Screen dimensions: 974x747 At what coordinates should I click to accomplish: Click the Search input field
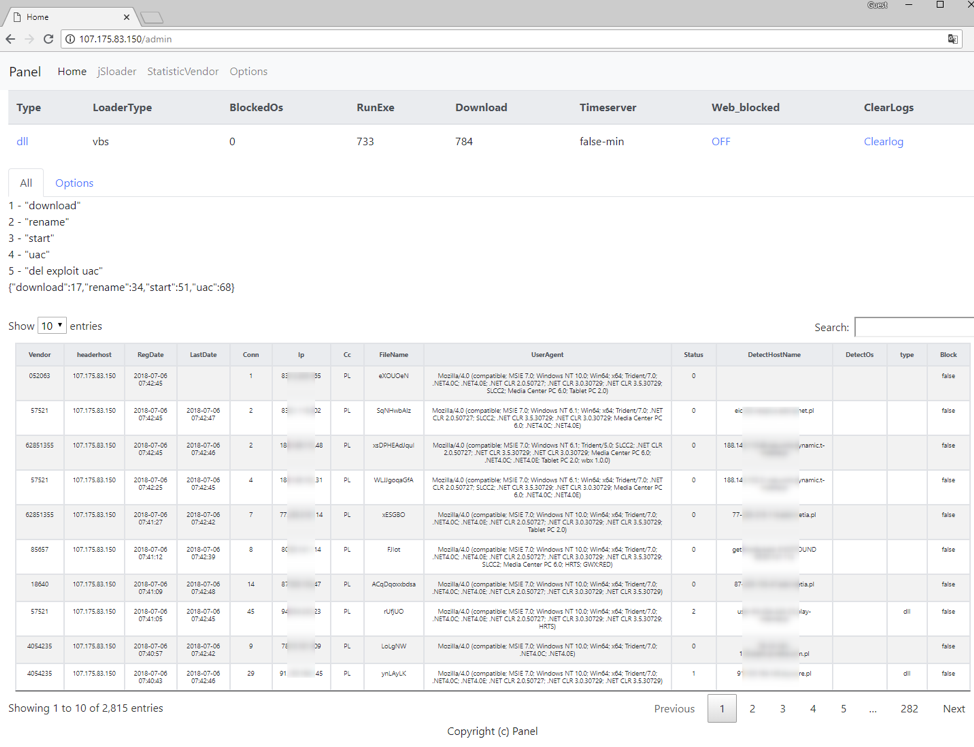[914, 327]
